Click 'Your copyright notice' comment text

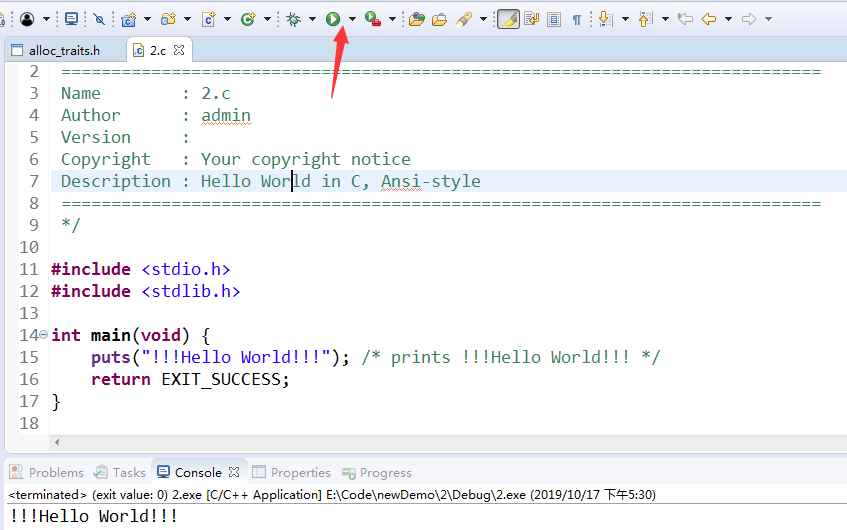point(306,159)
